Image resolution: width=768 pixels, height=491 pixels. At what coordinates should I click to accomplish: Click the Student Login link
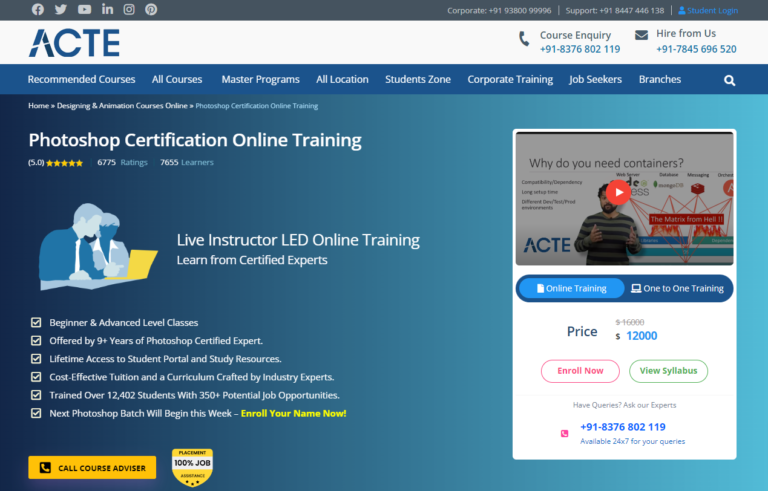[x=708, y=10]
